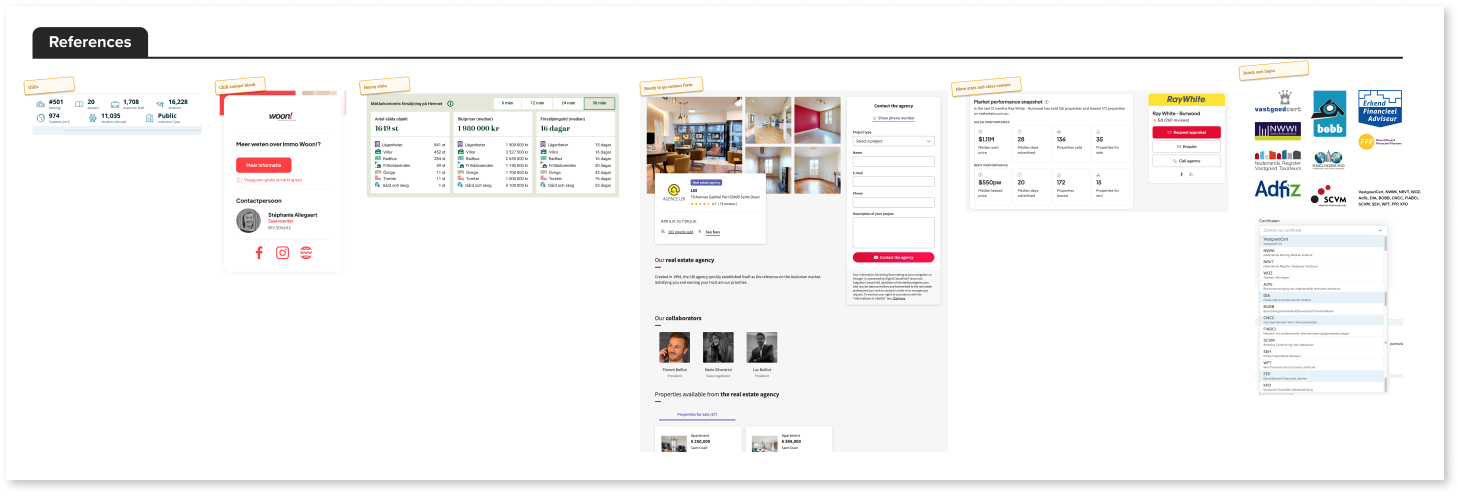Click the Instagram icon in the Woon contact card

(283, 253)
